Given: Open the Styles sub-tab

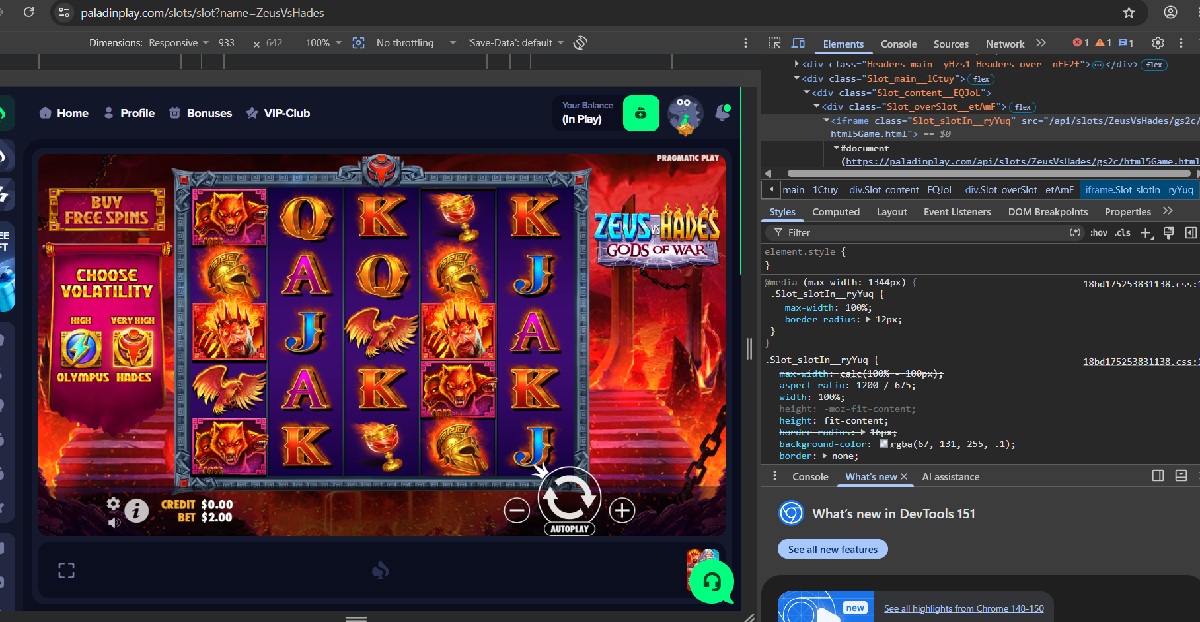Looking at the screenshot, I should coord(782,212).
